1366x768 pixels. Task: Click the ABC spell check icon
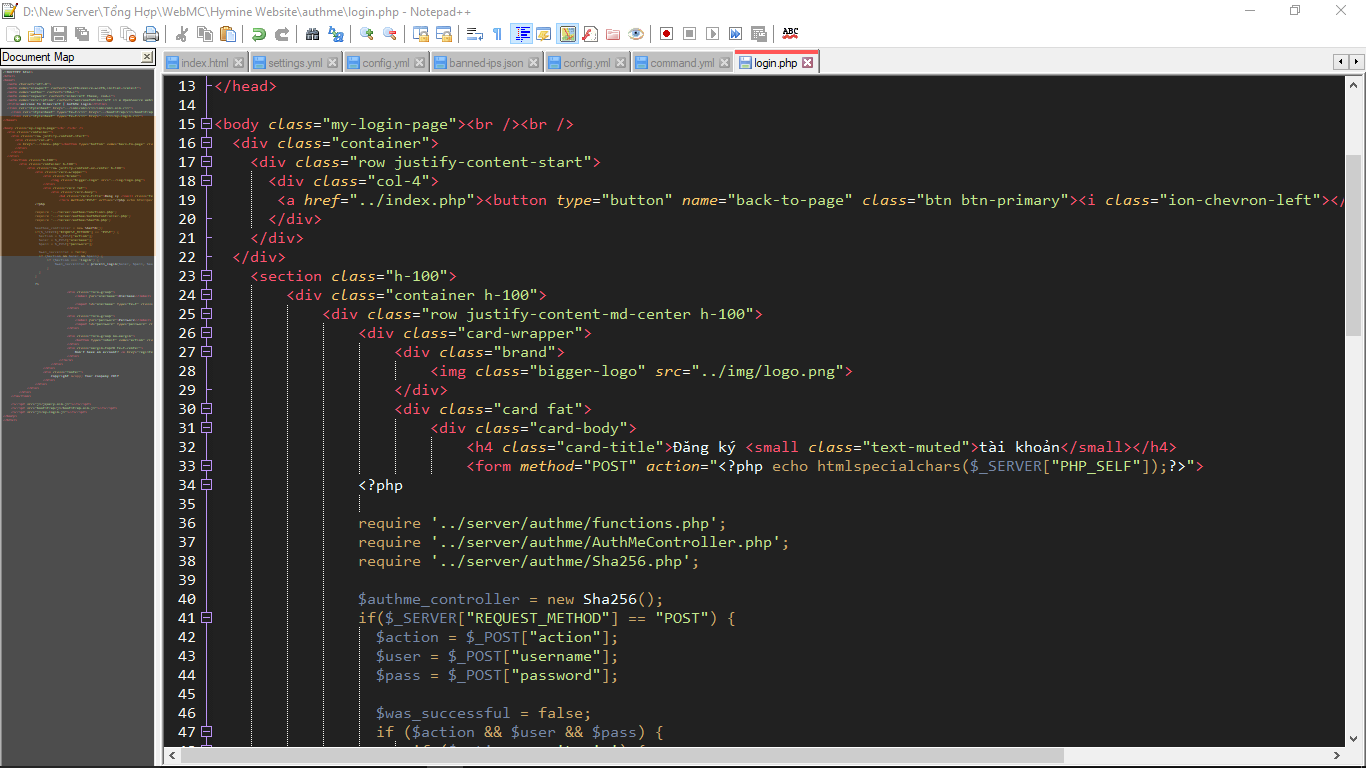[x=790, y=34]
